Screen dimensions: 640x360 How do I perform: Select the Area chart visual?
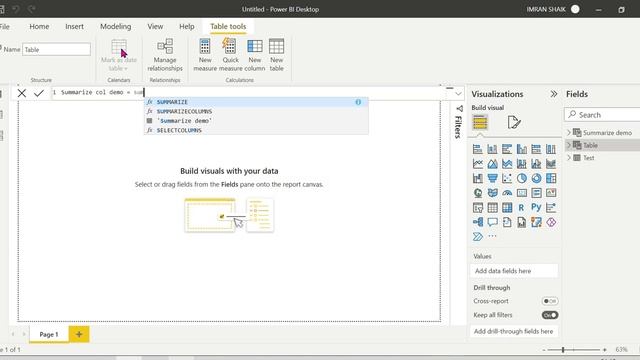(492, 164)
